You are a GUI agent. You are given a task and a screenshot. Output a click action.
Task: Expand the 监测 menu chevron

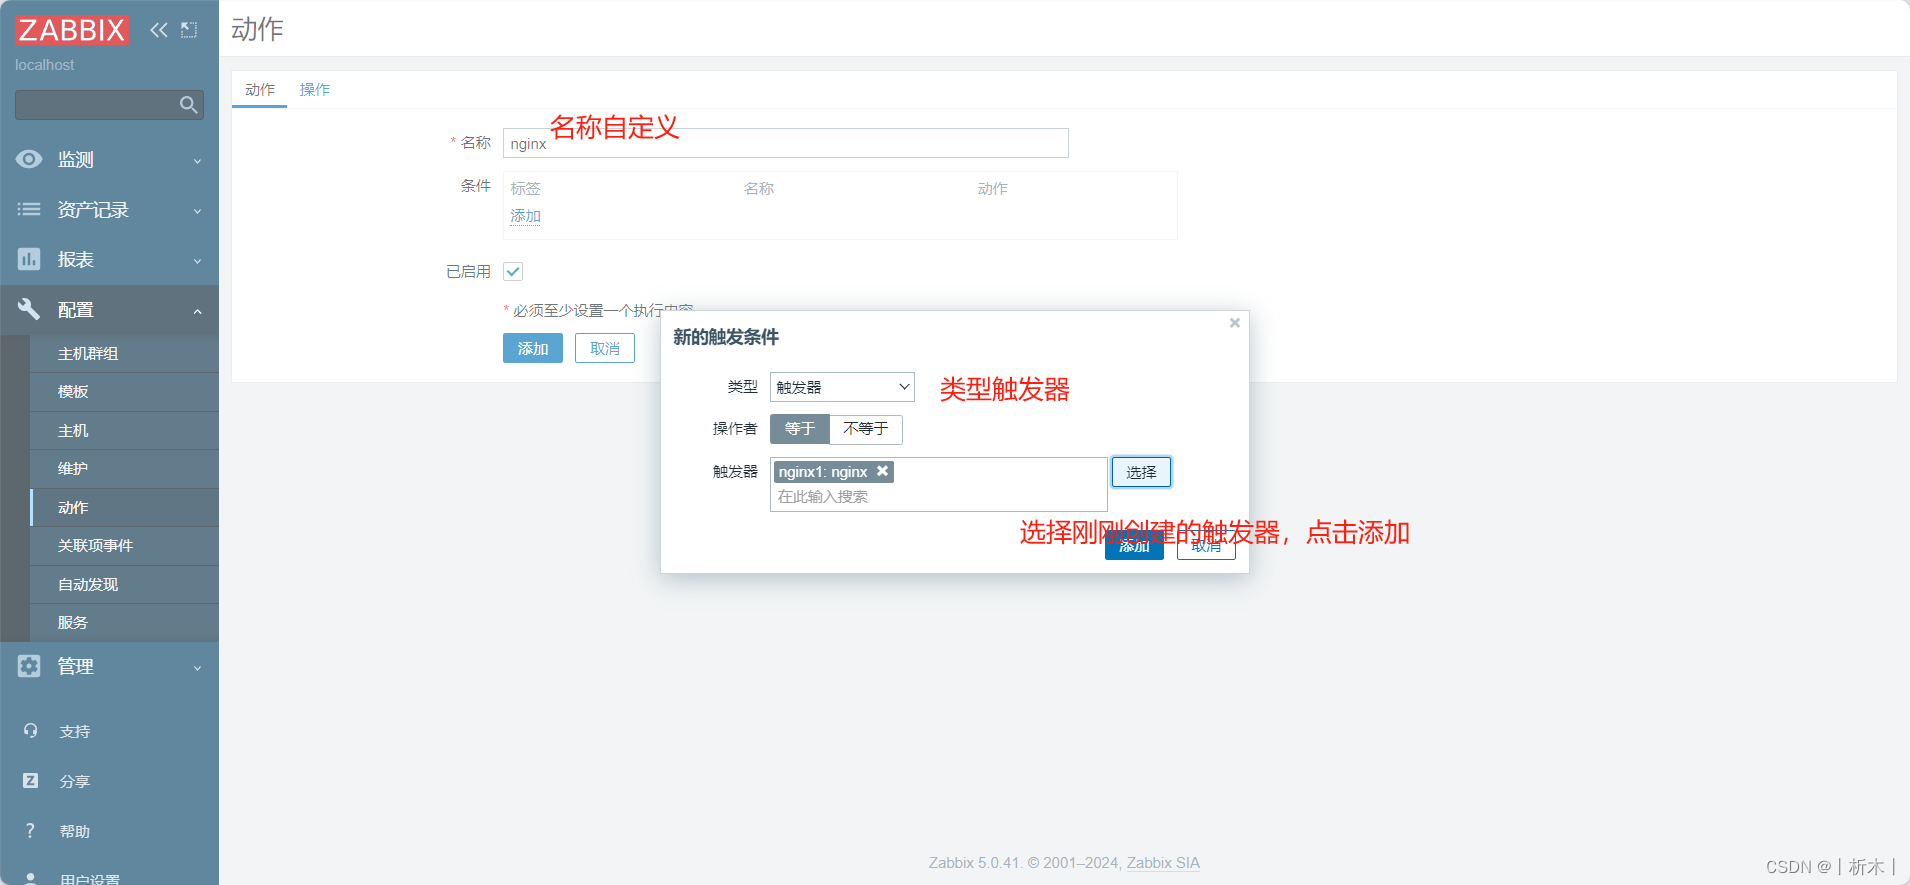(197, 161)
